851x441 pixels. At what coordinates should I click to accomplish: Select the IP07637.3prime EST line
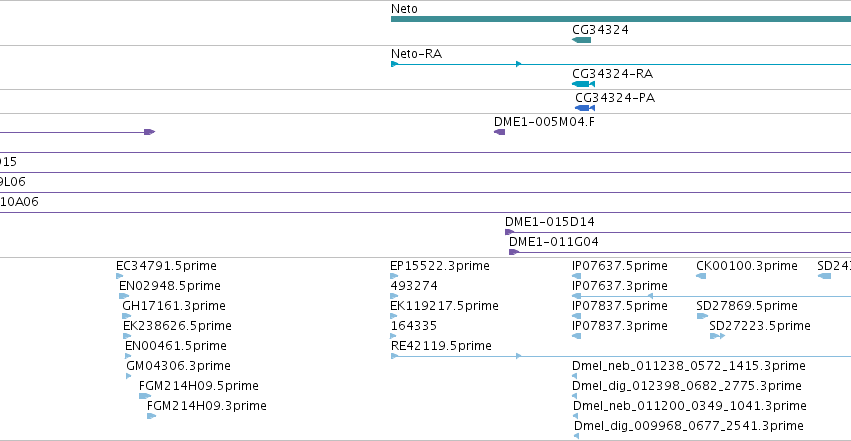coord(712,296)
